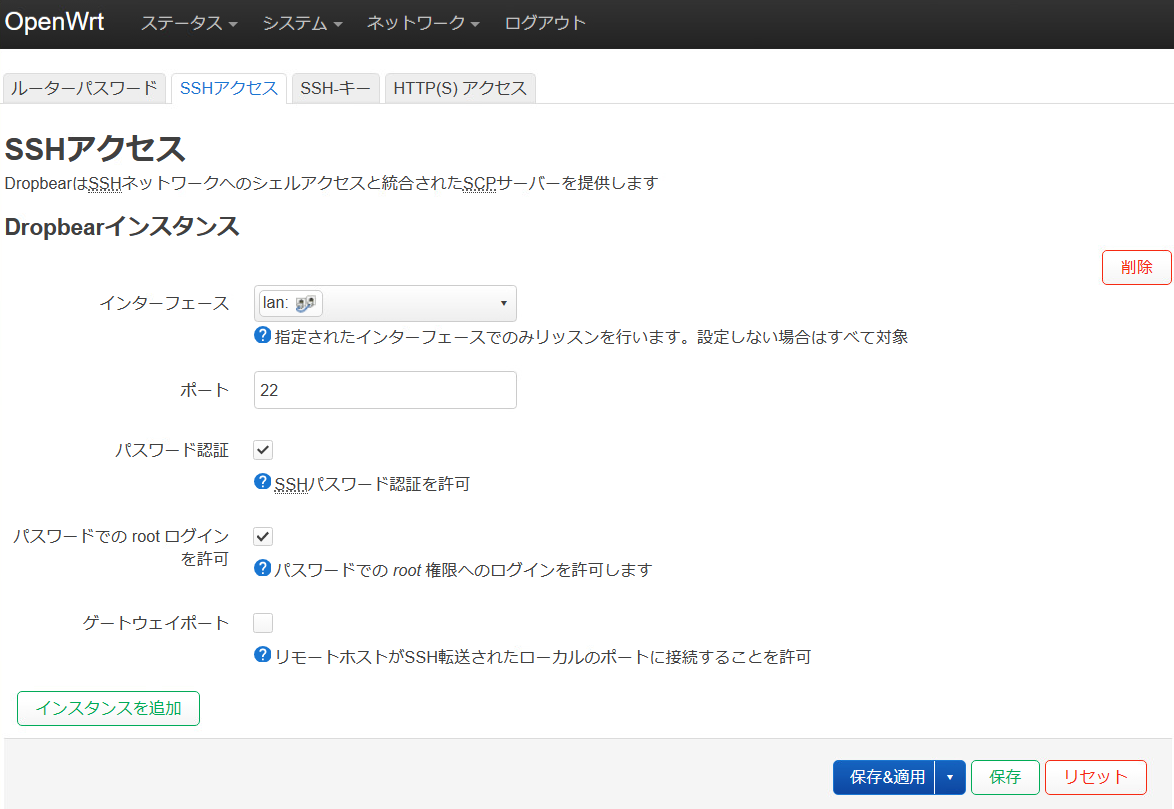
Task: Toggle the パスワード認証 checkbox
Action: tap(263, 450)
